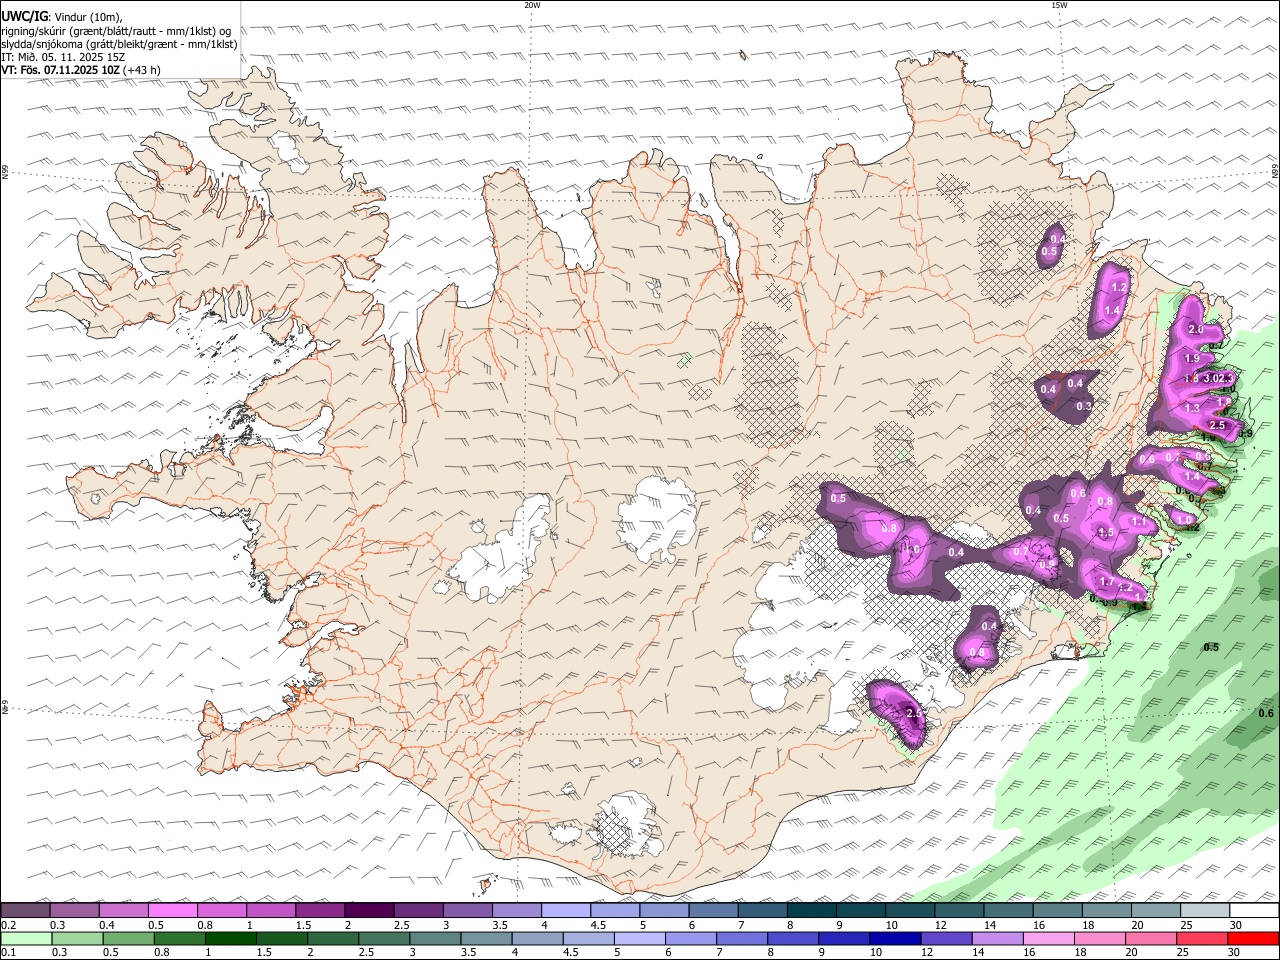This screenshot has width=1280, height=960.
Task: Click the '1.1' value in the southeast purple area
Action: click(1138, 522)
